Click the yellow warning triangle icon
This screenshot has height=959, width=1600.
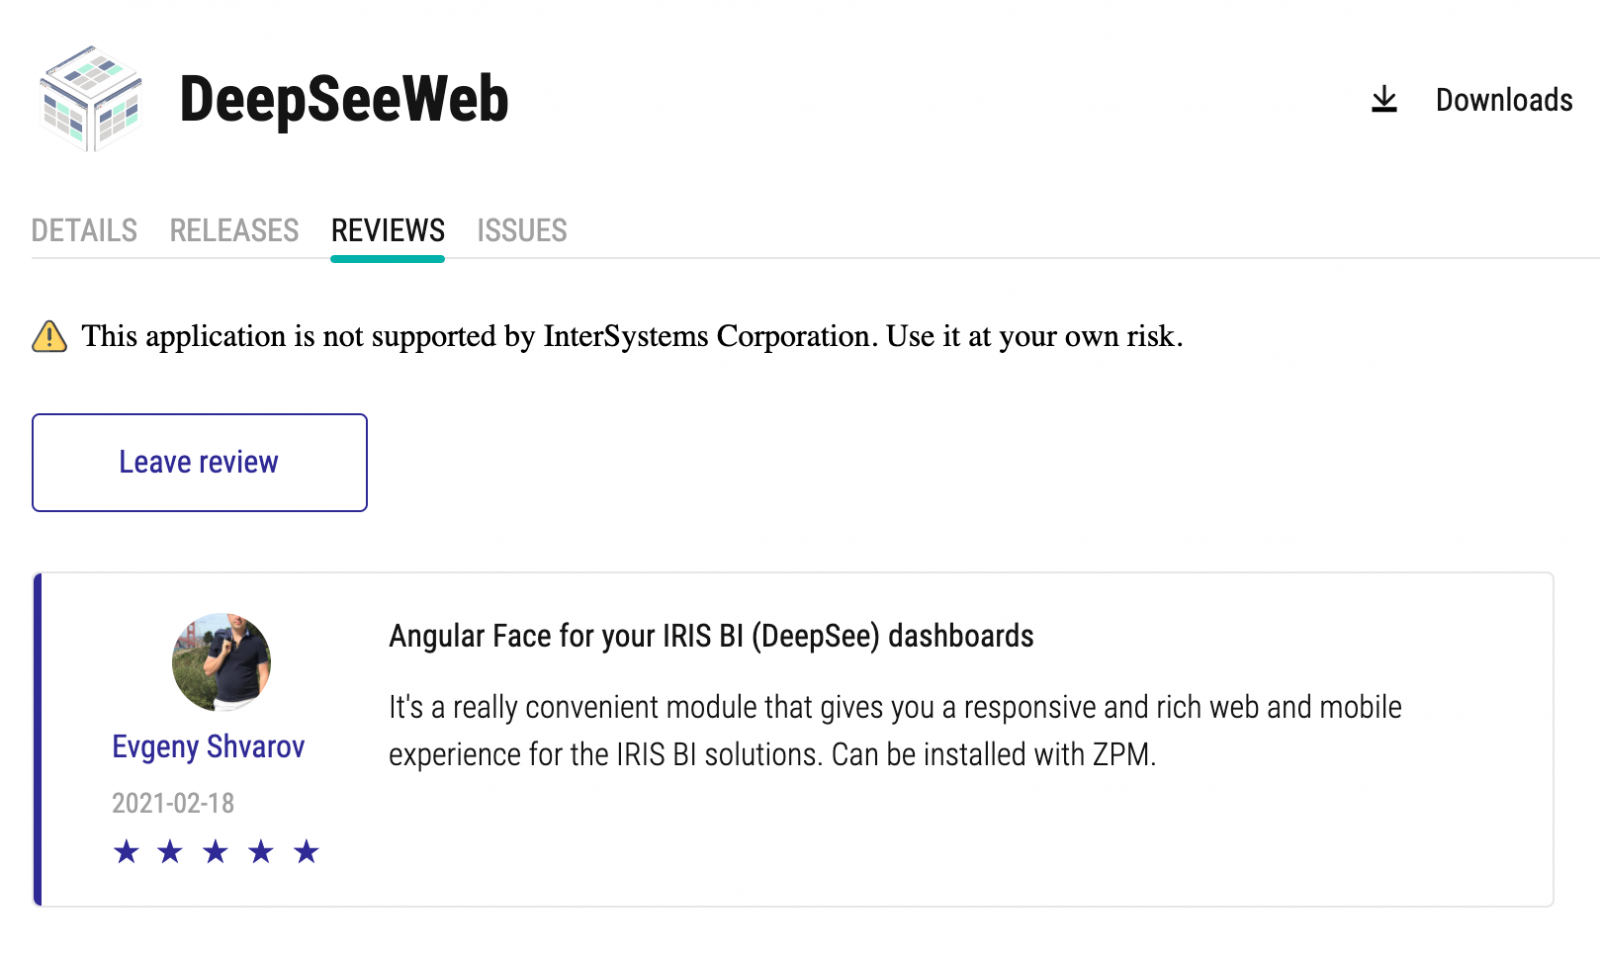pyautogui.click(x=49, y=337)
